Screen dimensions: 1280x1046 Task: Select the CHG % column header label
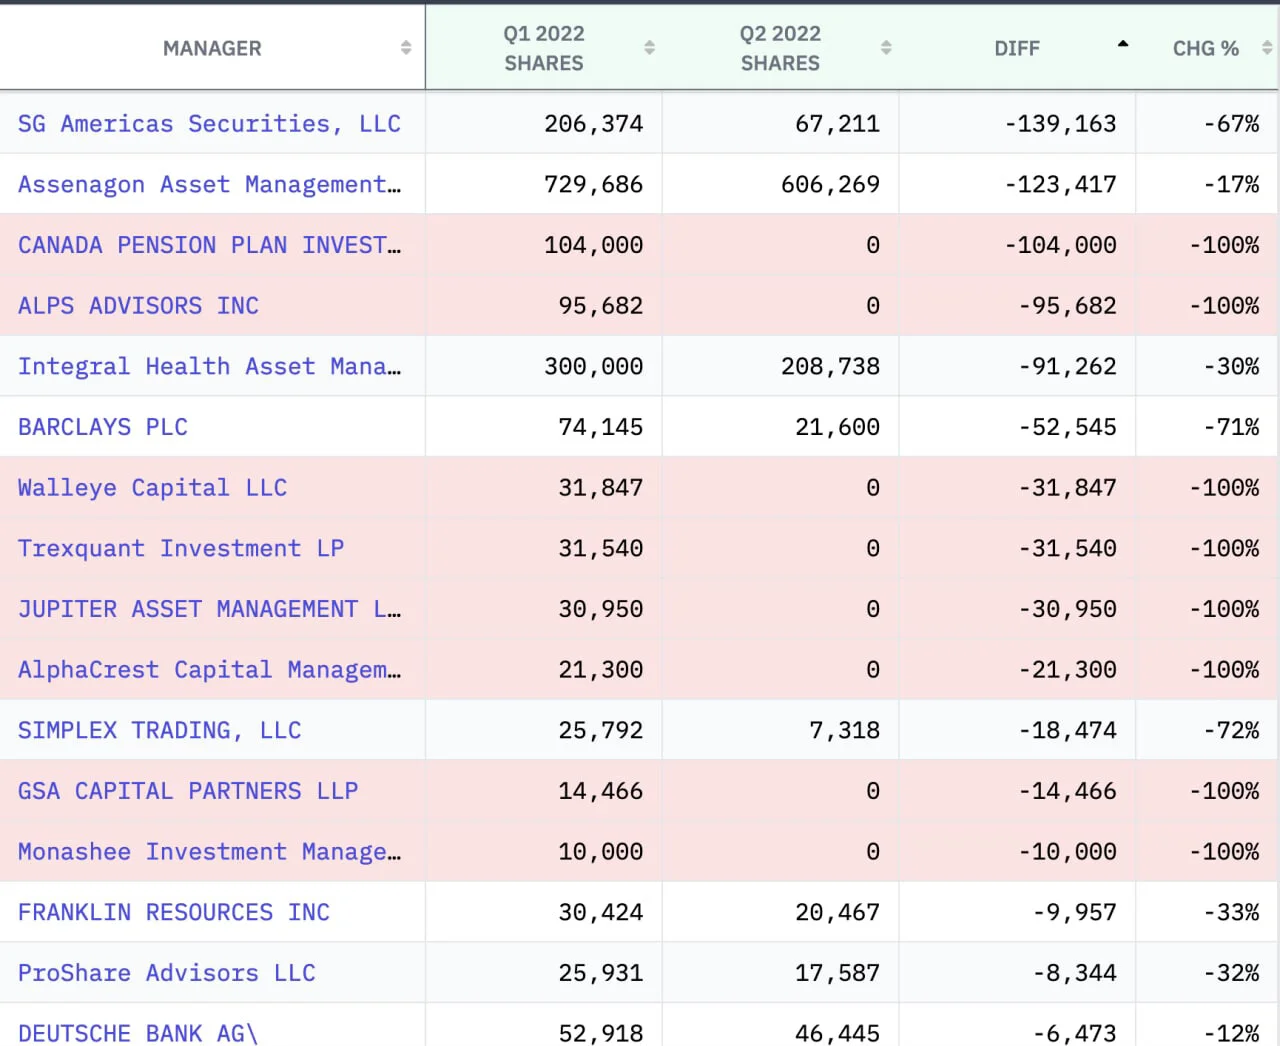(1206, 48)
